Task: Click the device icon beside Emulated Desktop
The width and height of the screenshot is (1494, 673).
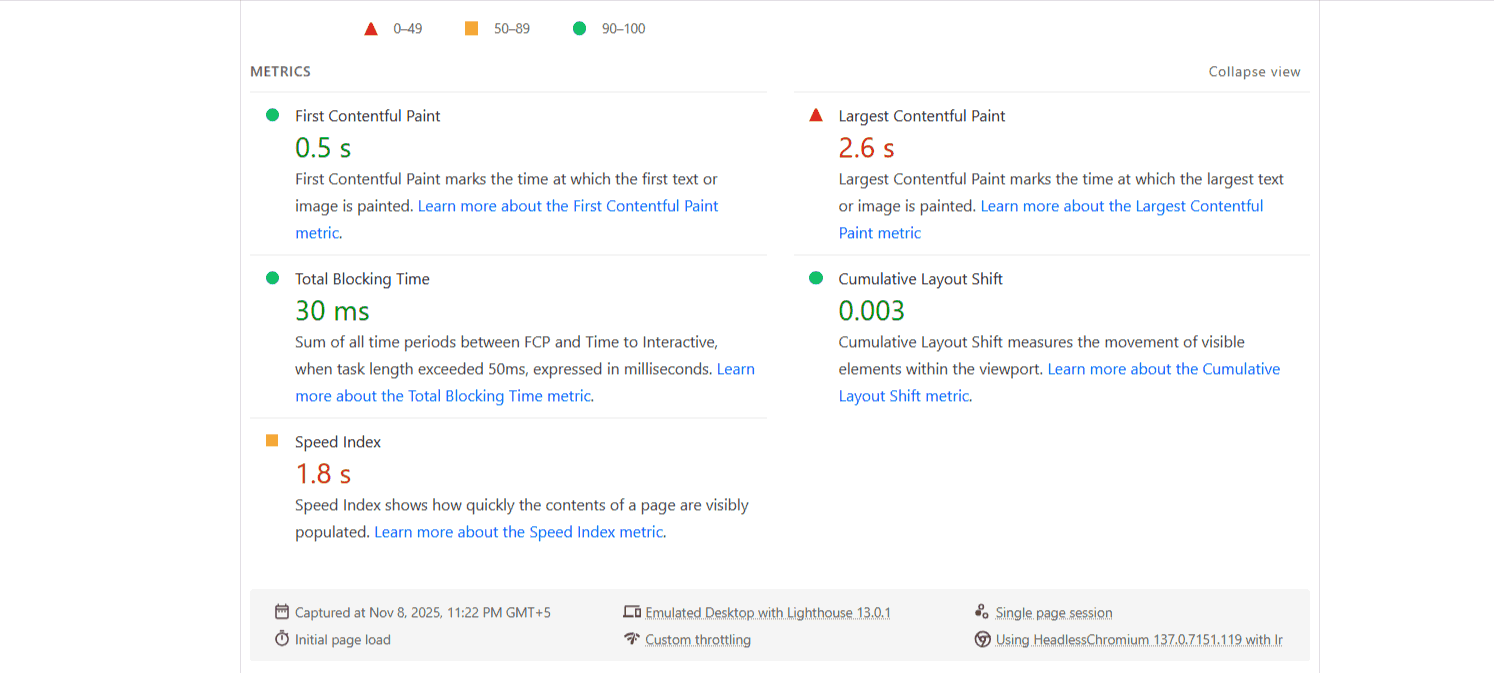Action: click(633, 611)
